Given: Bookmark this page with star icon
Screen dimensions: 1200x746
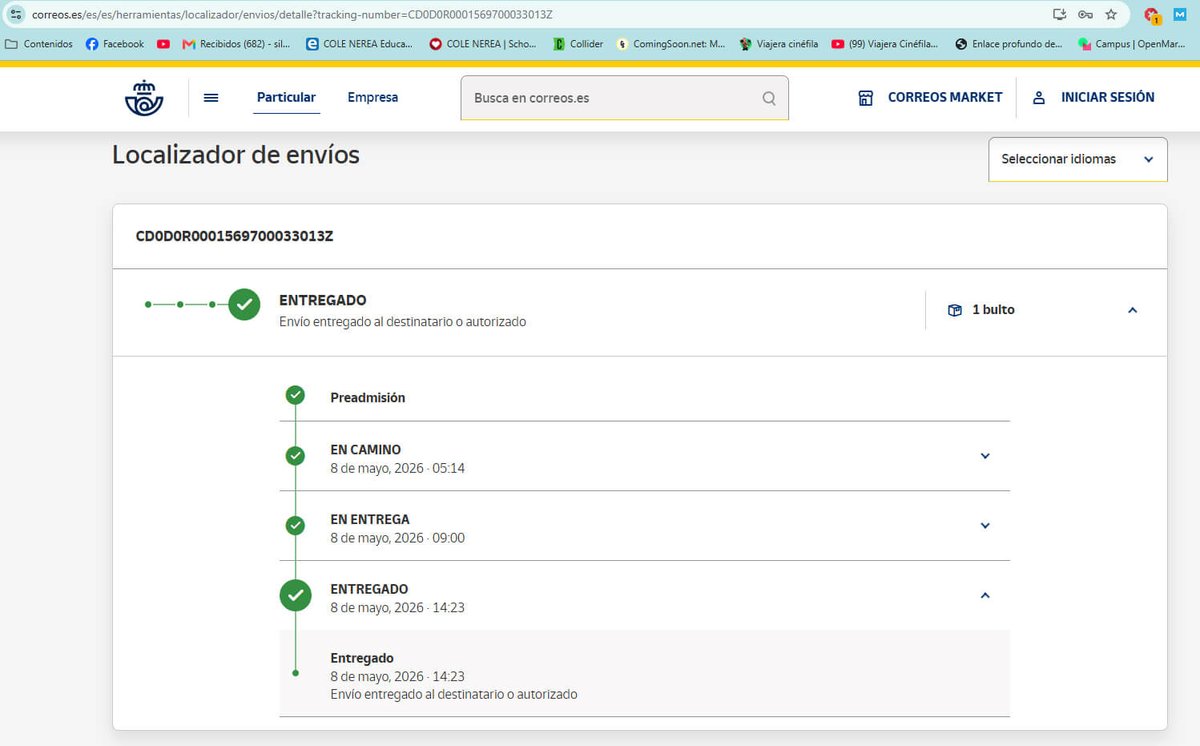Looking at the screenshot, I should pos(1111,14).
